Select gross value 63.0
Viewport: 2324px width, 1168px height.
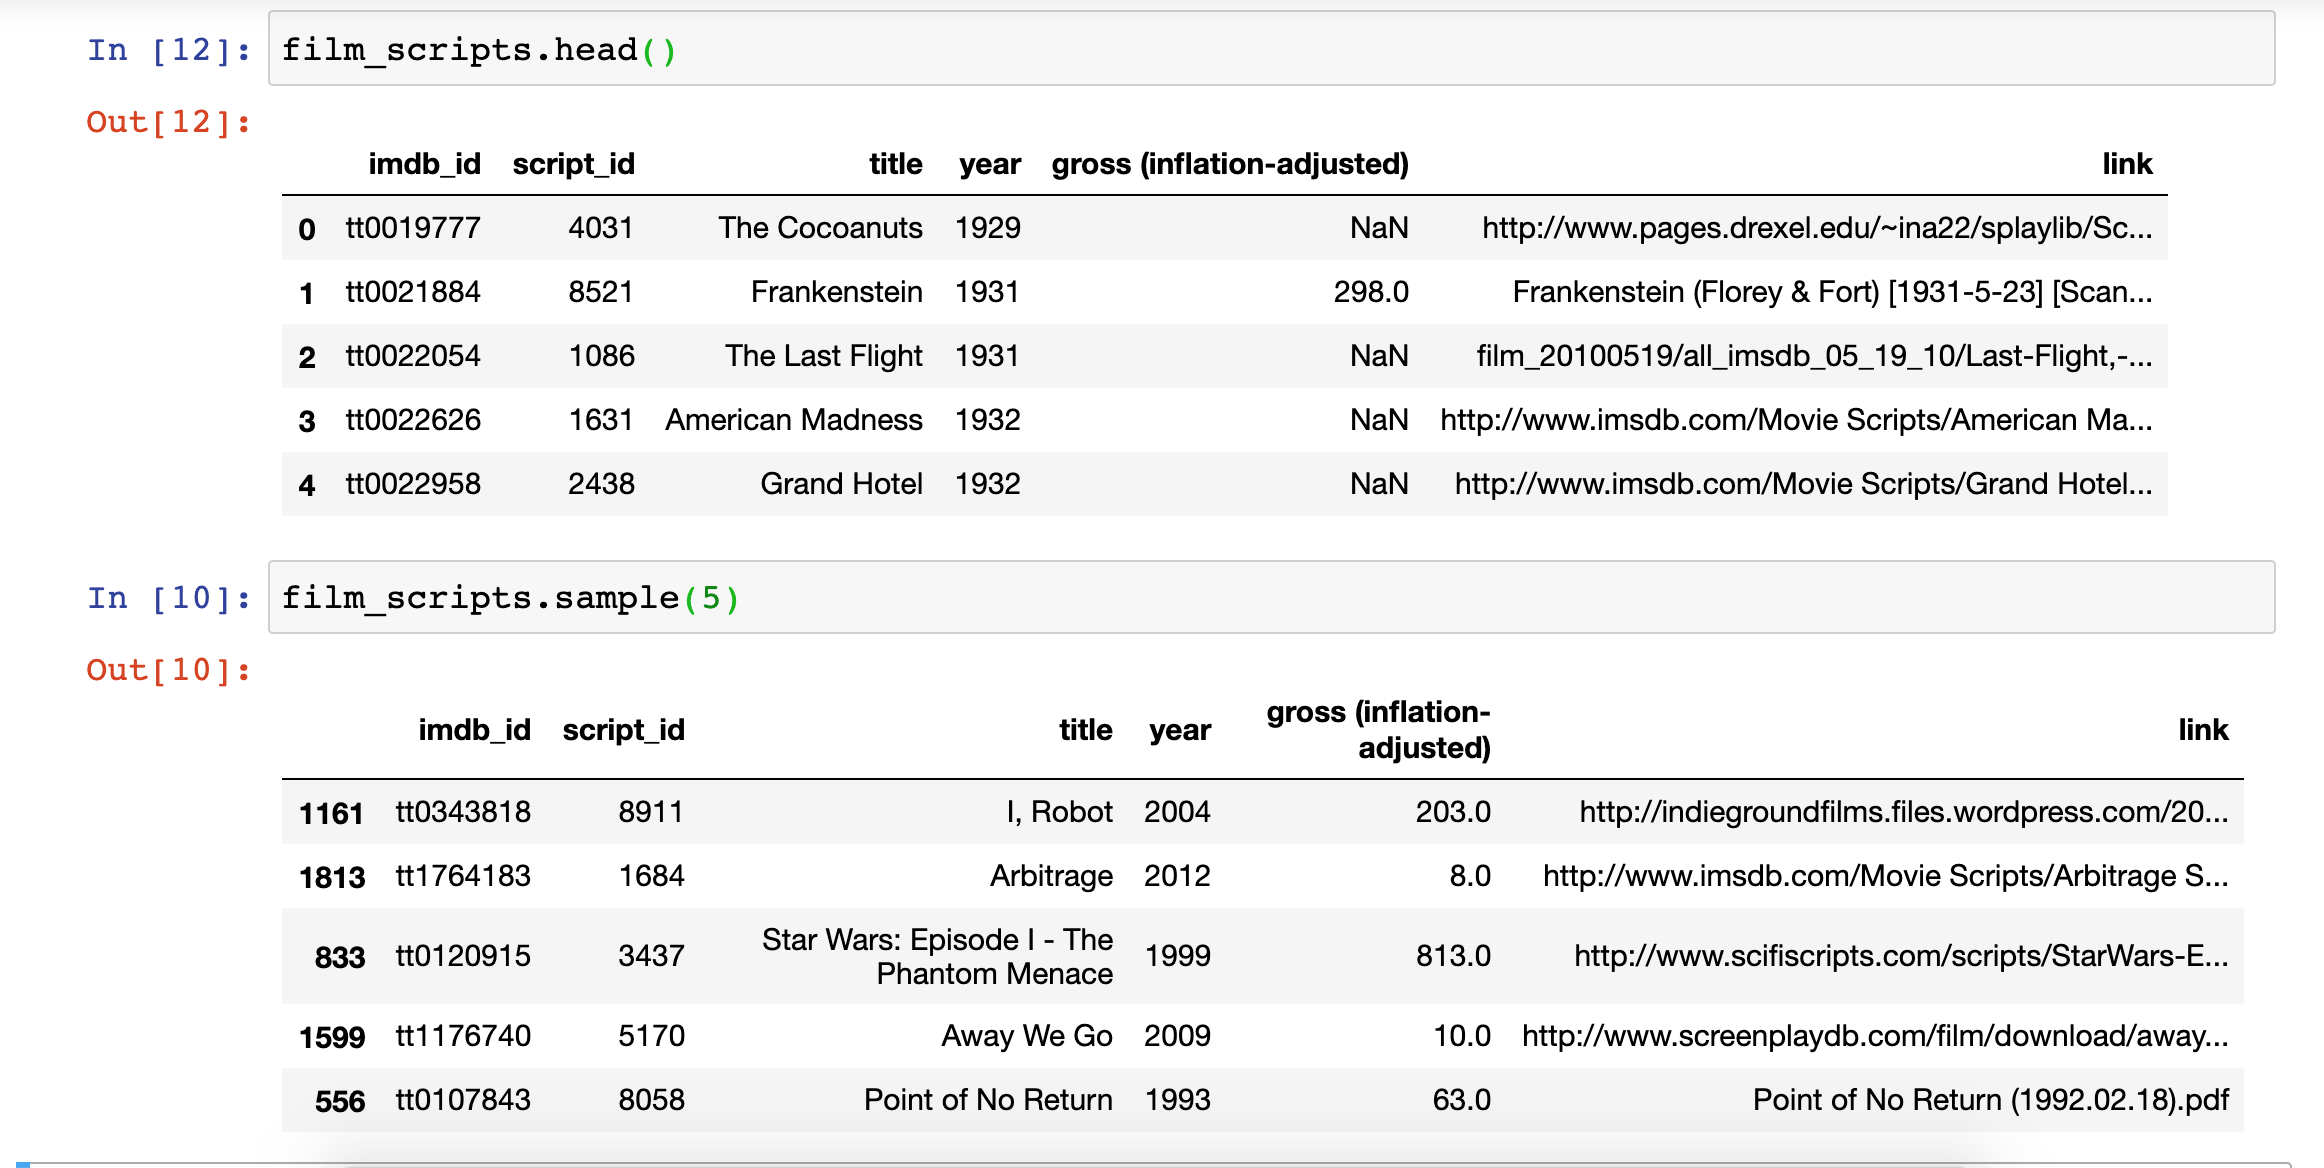coord(1461,1100)
